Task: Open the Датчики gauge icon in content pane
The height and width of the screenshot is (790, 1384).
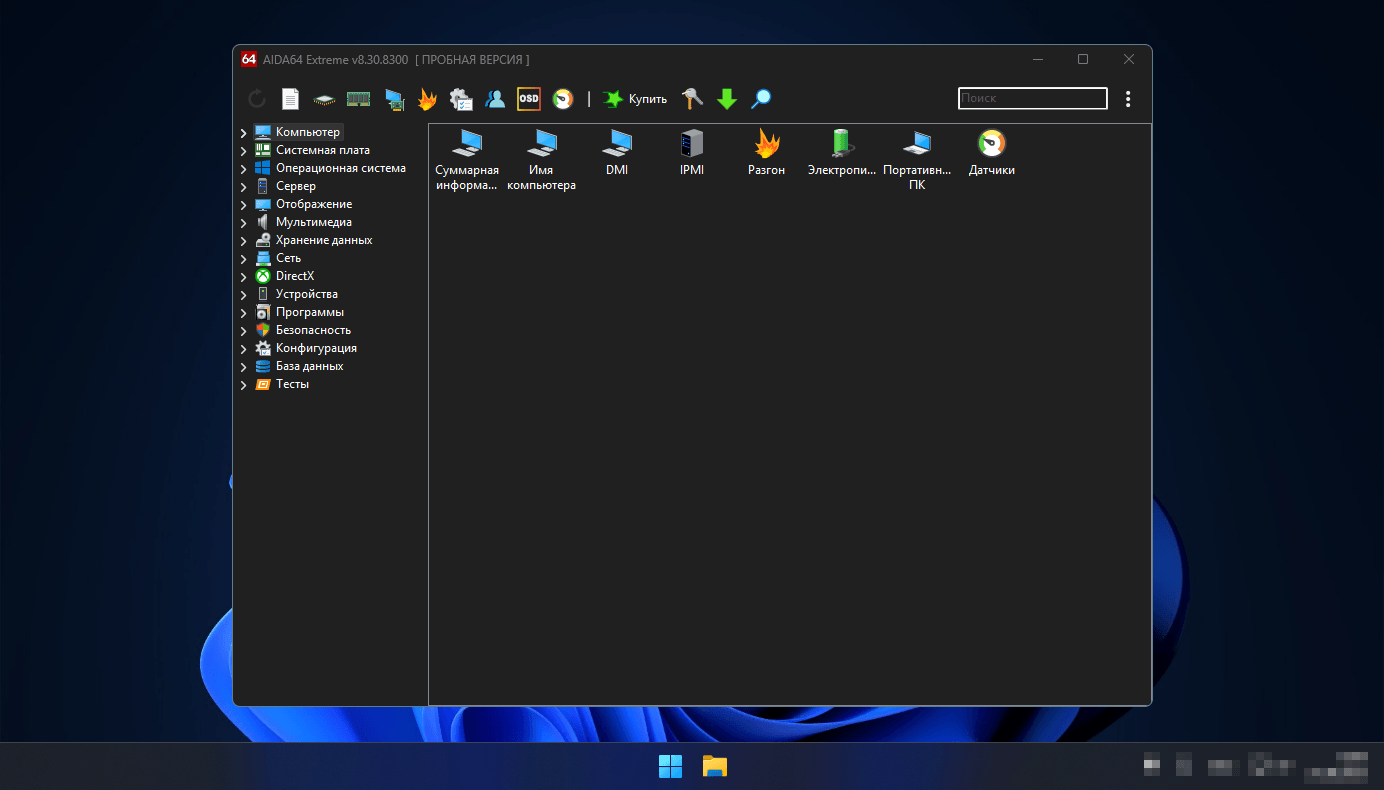Action: coord(992,153)
